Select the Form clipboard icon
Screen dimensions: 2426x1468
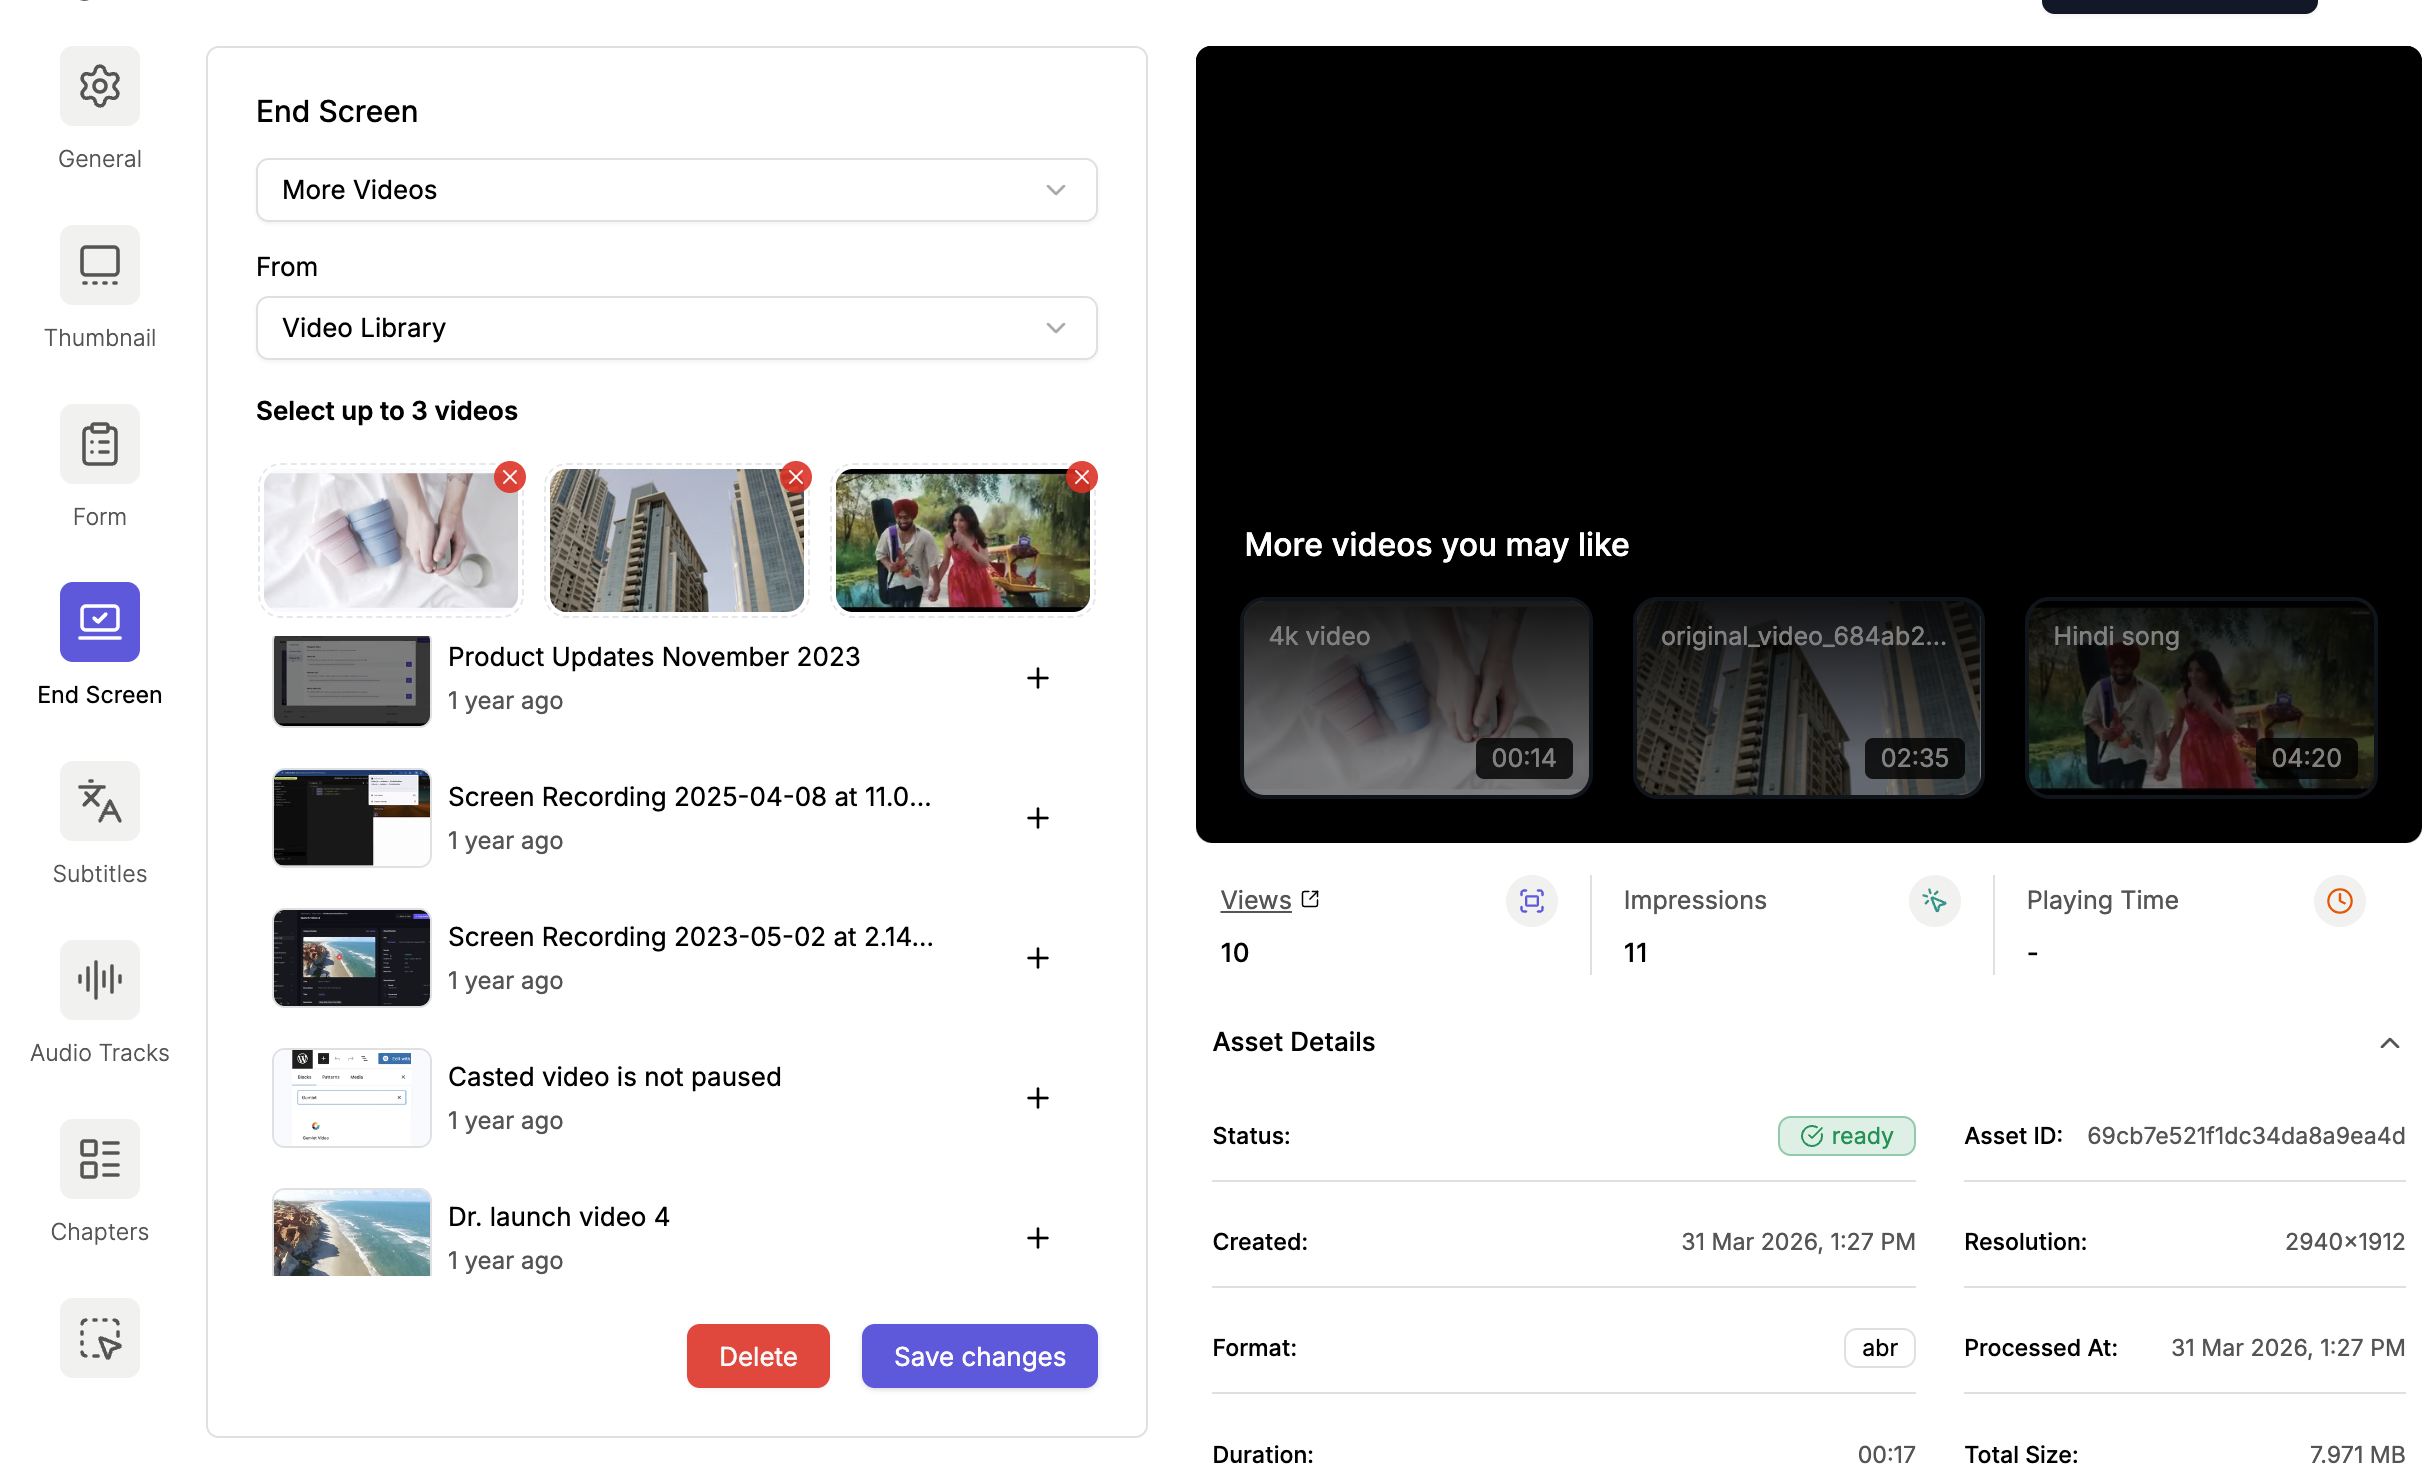click(99, 445)
